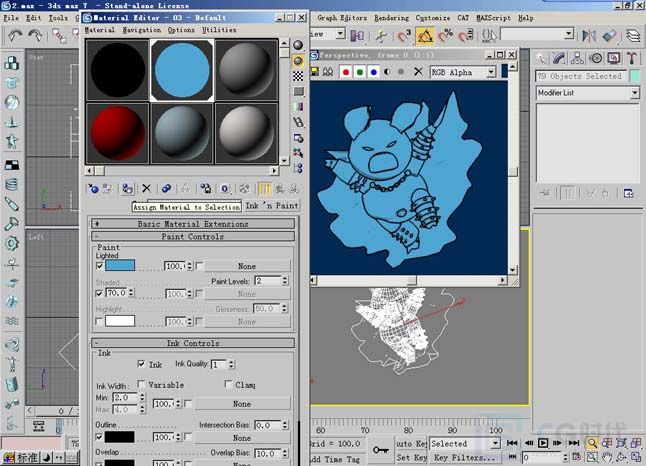
Task: Click Redo arrow in main toolbar
Action: click(35, 36)
